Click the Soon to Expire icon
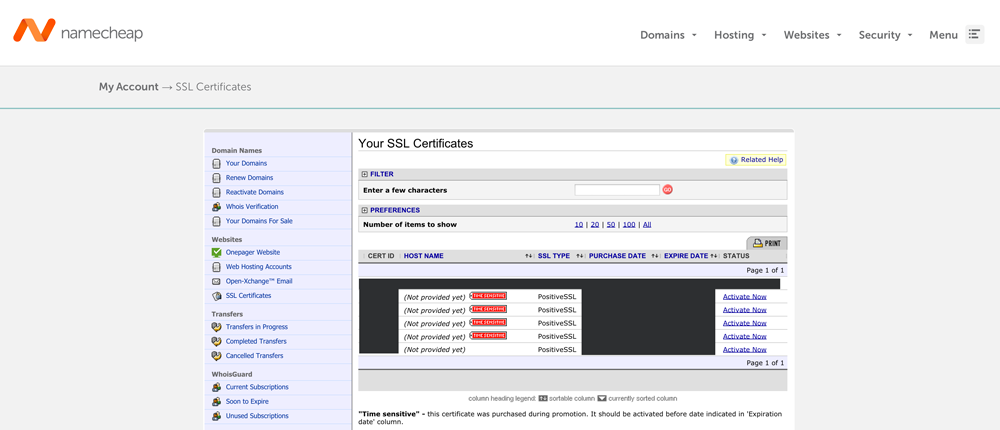This screenshot has width=1000, height=430. coord(216,401)
